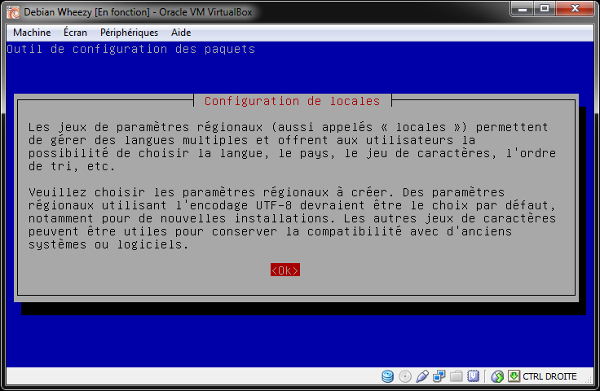Screen dimensions: 600x391
Task: Click the hard disk activity status icon
Action: tap(387, 376)
